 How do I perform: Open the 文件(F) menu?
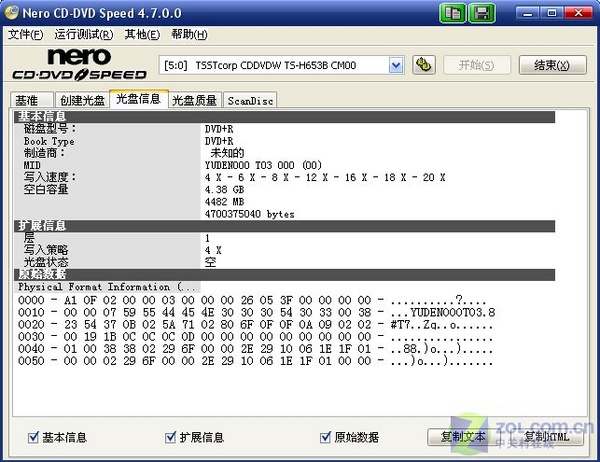coord(26,35)
